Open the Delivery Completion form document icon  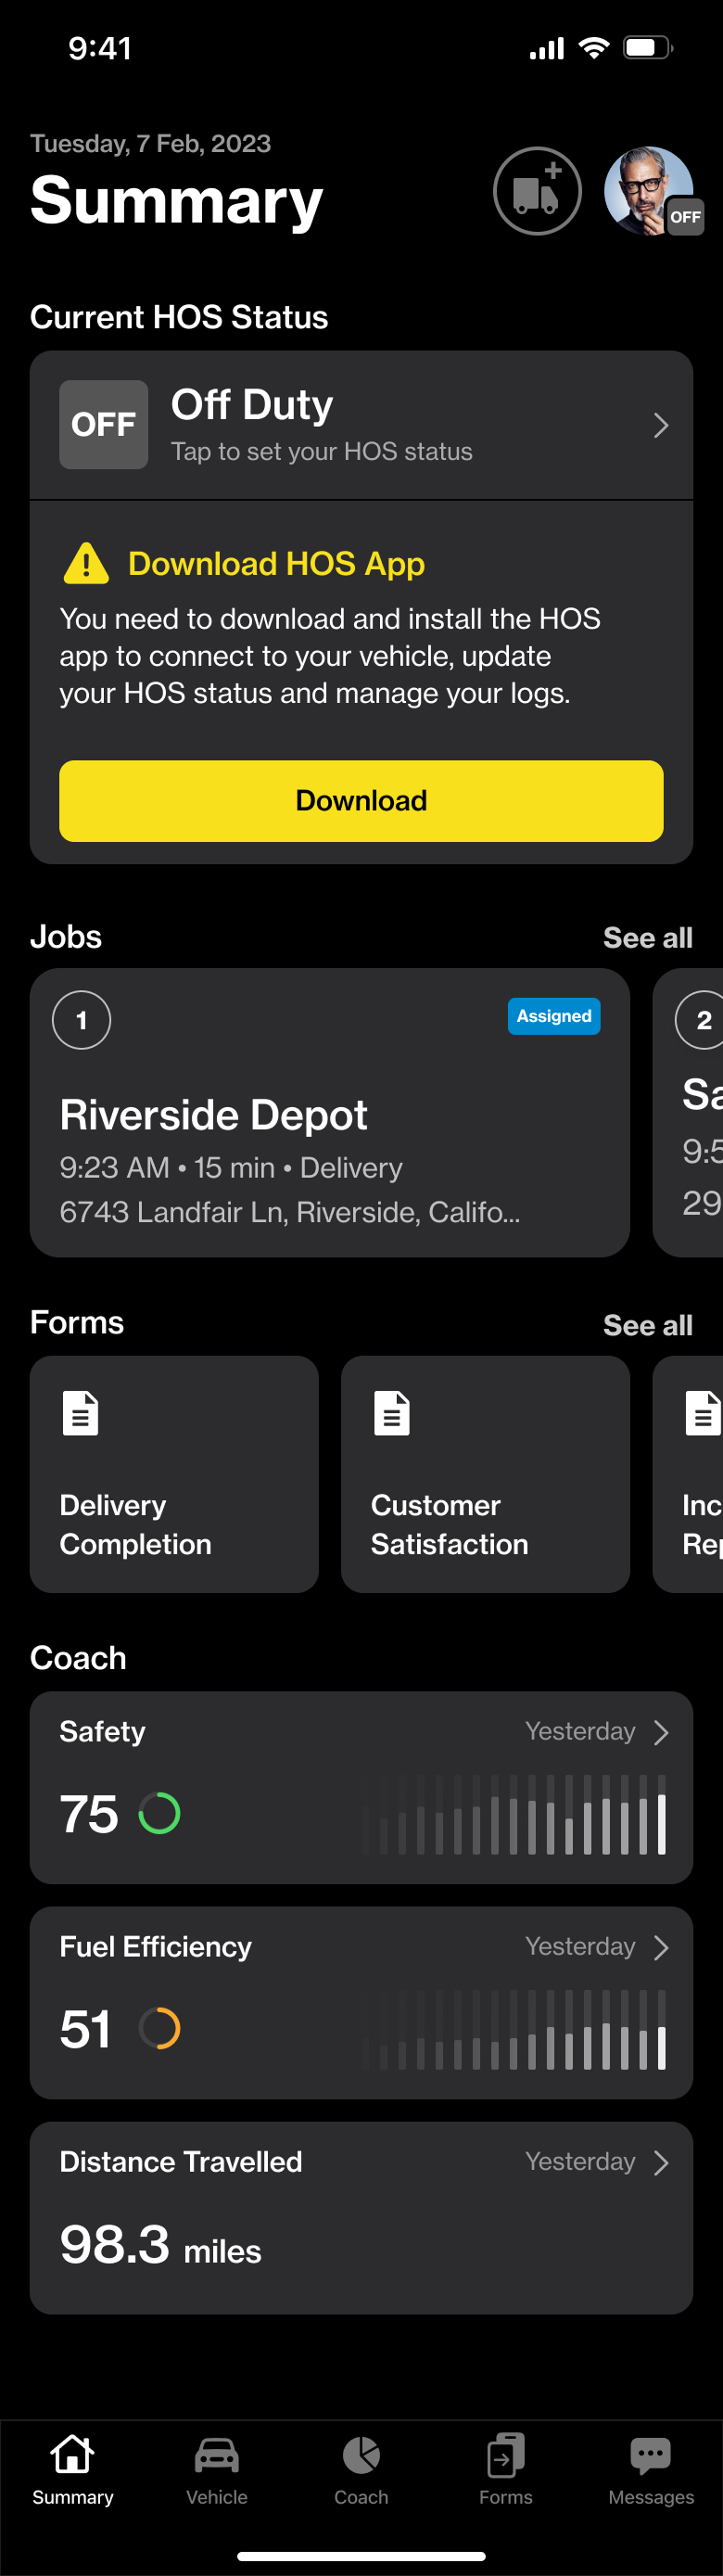[81, 1413]
